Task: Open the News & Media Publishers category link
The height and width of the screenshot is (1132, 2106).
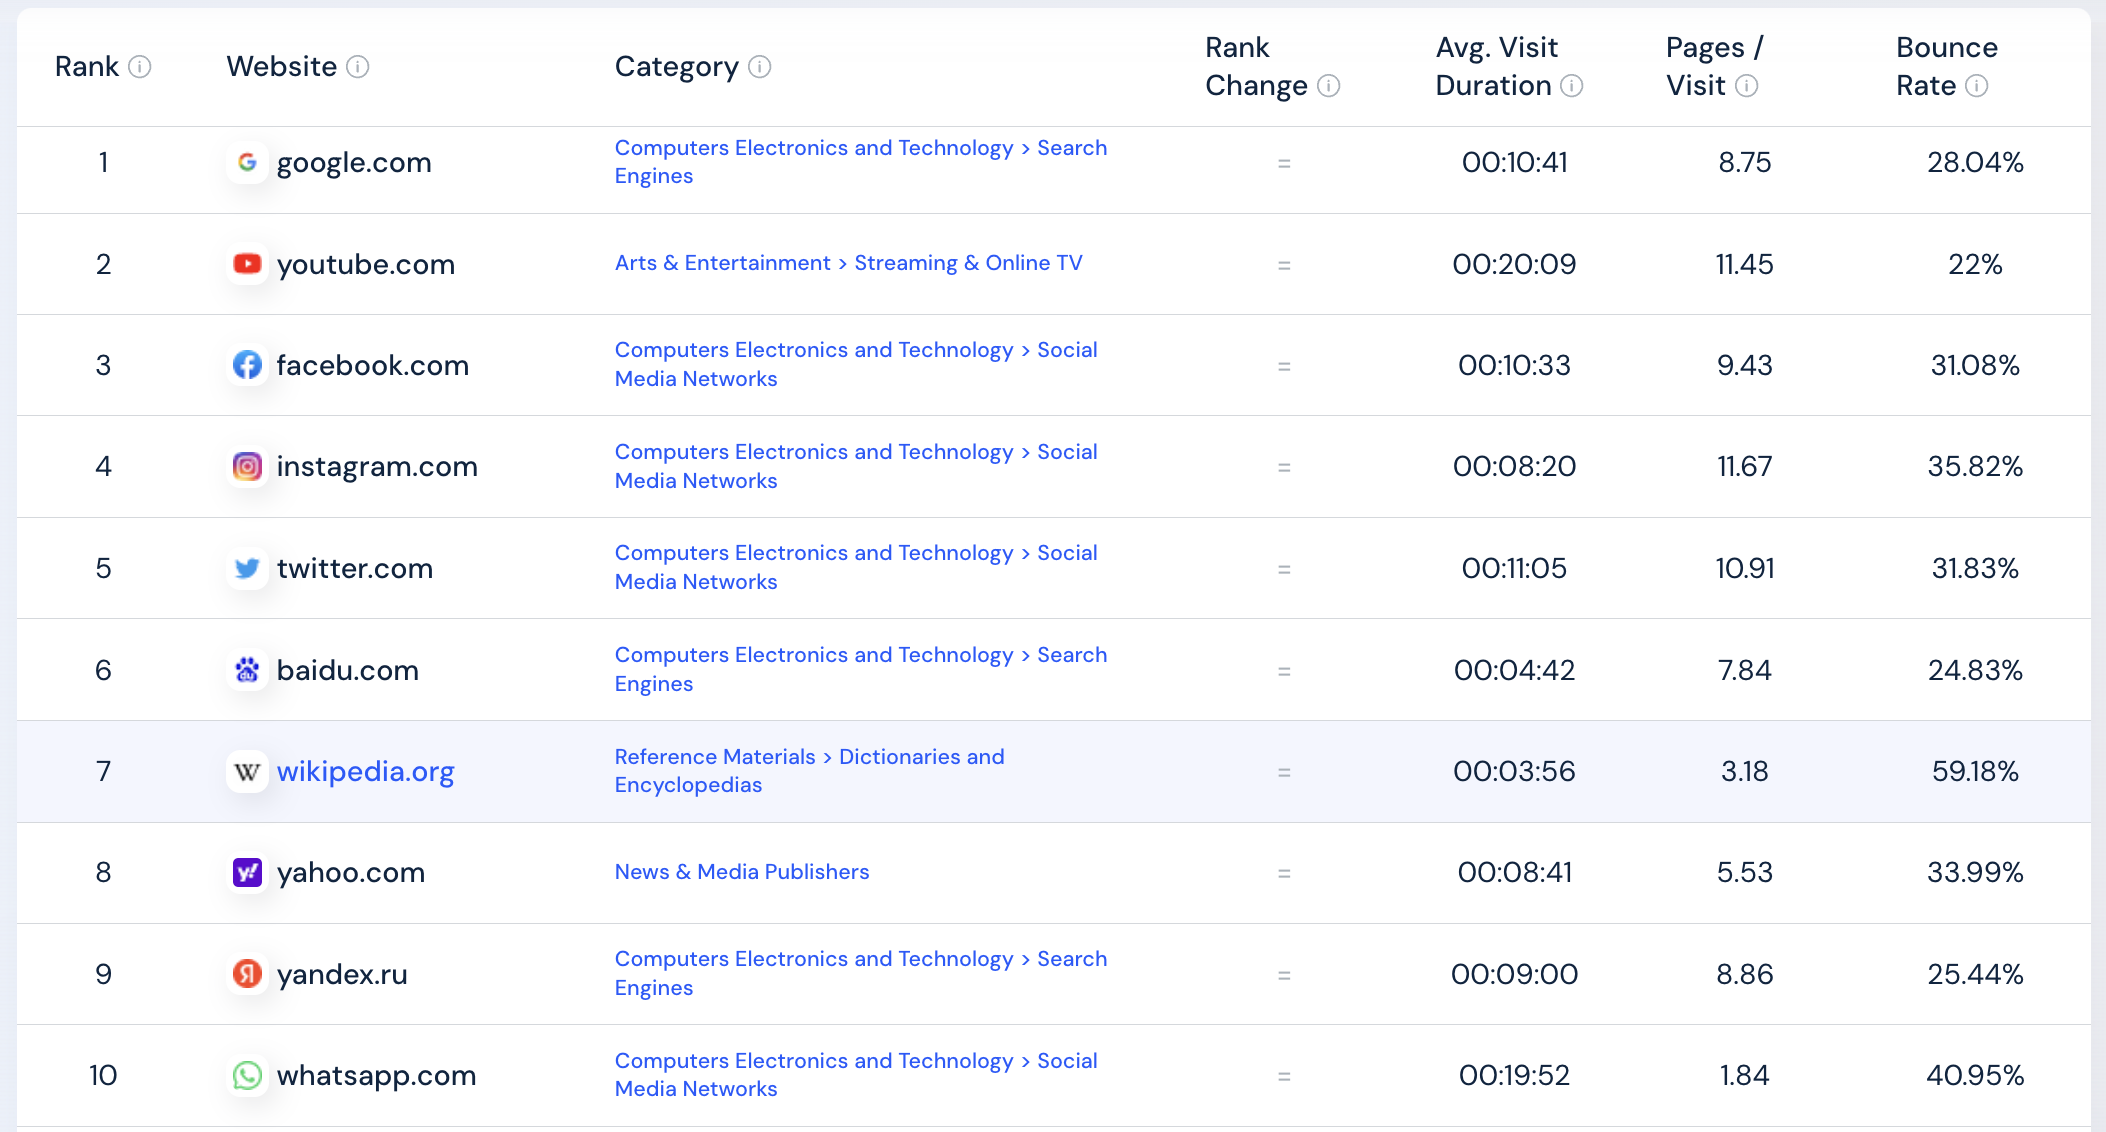Action: 741,872
